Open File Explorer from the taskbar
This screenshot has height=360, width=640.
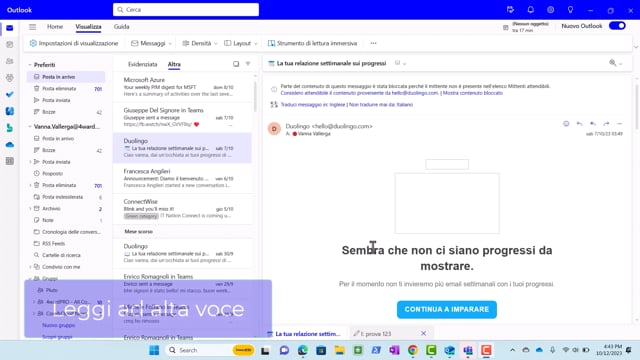339,350
